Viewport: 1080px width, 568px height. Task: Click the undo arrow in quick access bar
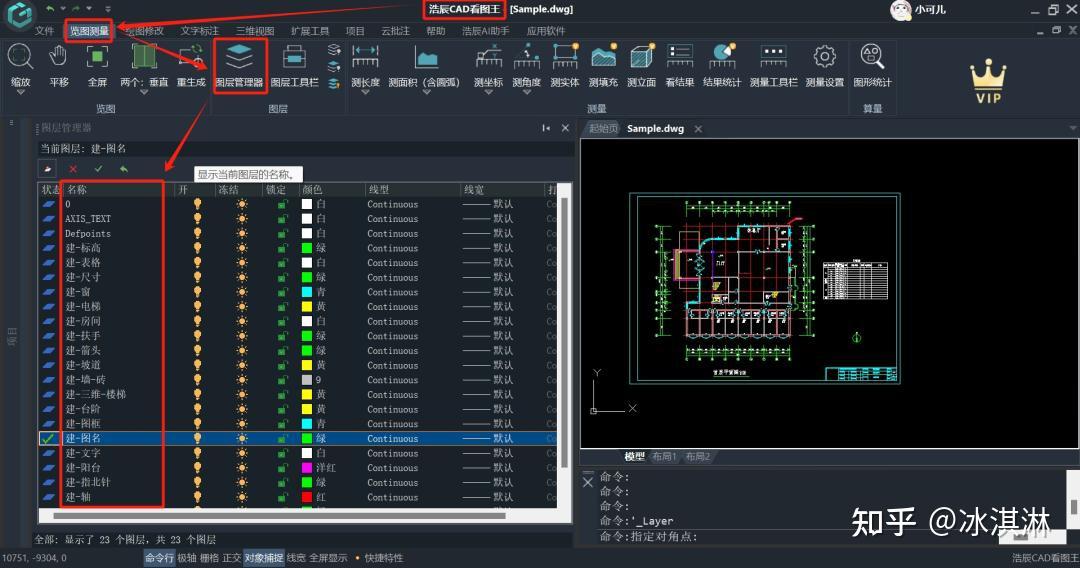(x=50, y=8)
